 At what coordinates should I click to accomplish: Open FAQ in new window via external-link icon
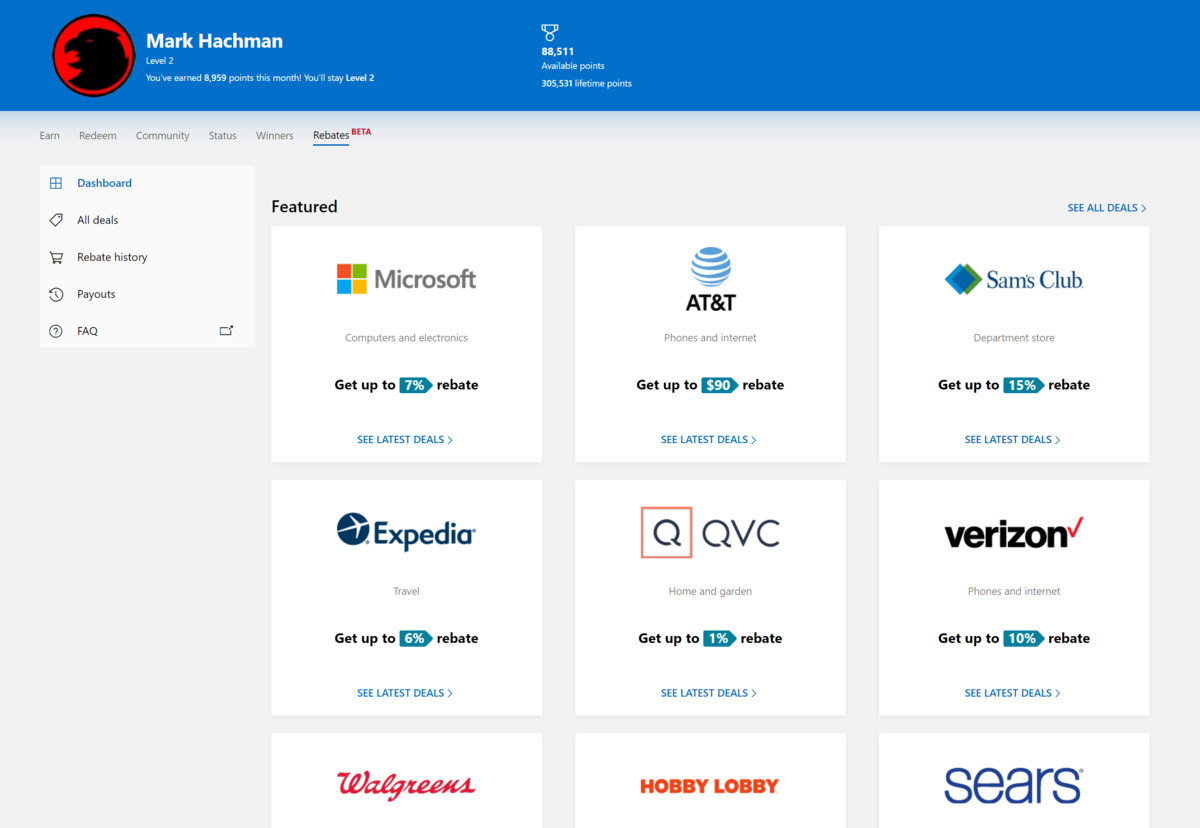(227, 330)
